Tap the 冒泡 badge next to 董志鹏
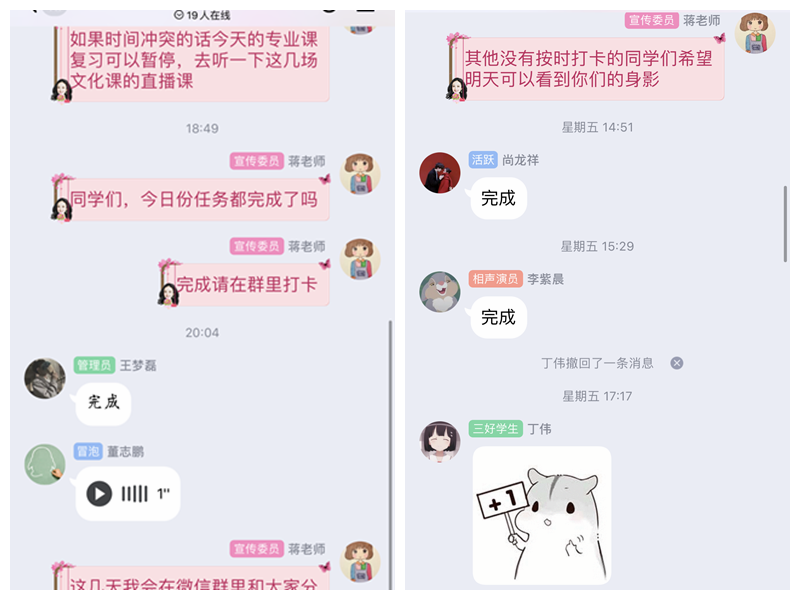 pos(88,451)
